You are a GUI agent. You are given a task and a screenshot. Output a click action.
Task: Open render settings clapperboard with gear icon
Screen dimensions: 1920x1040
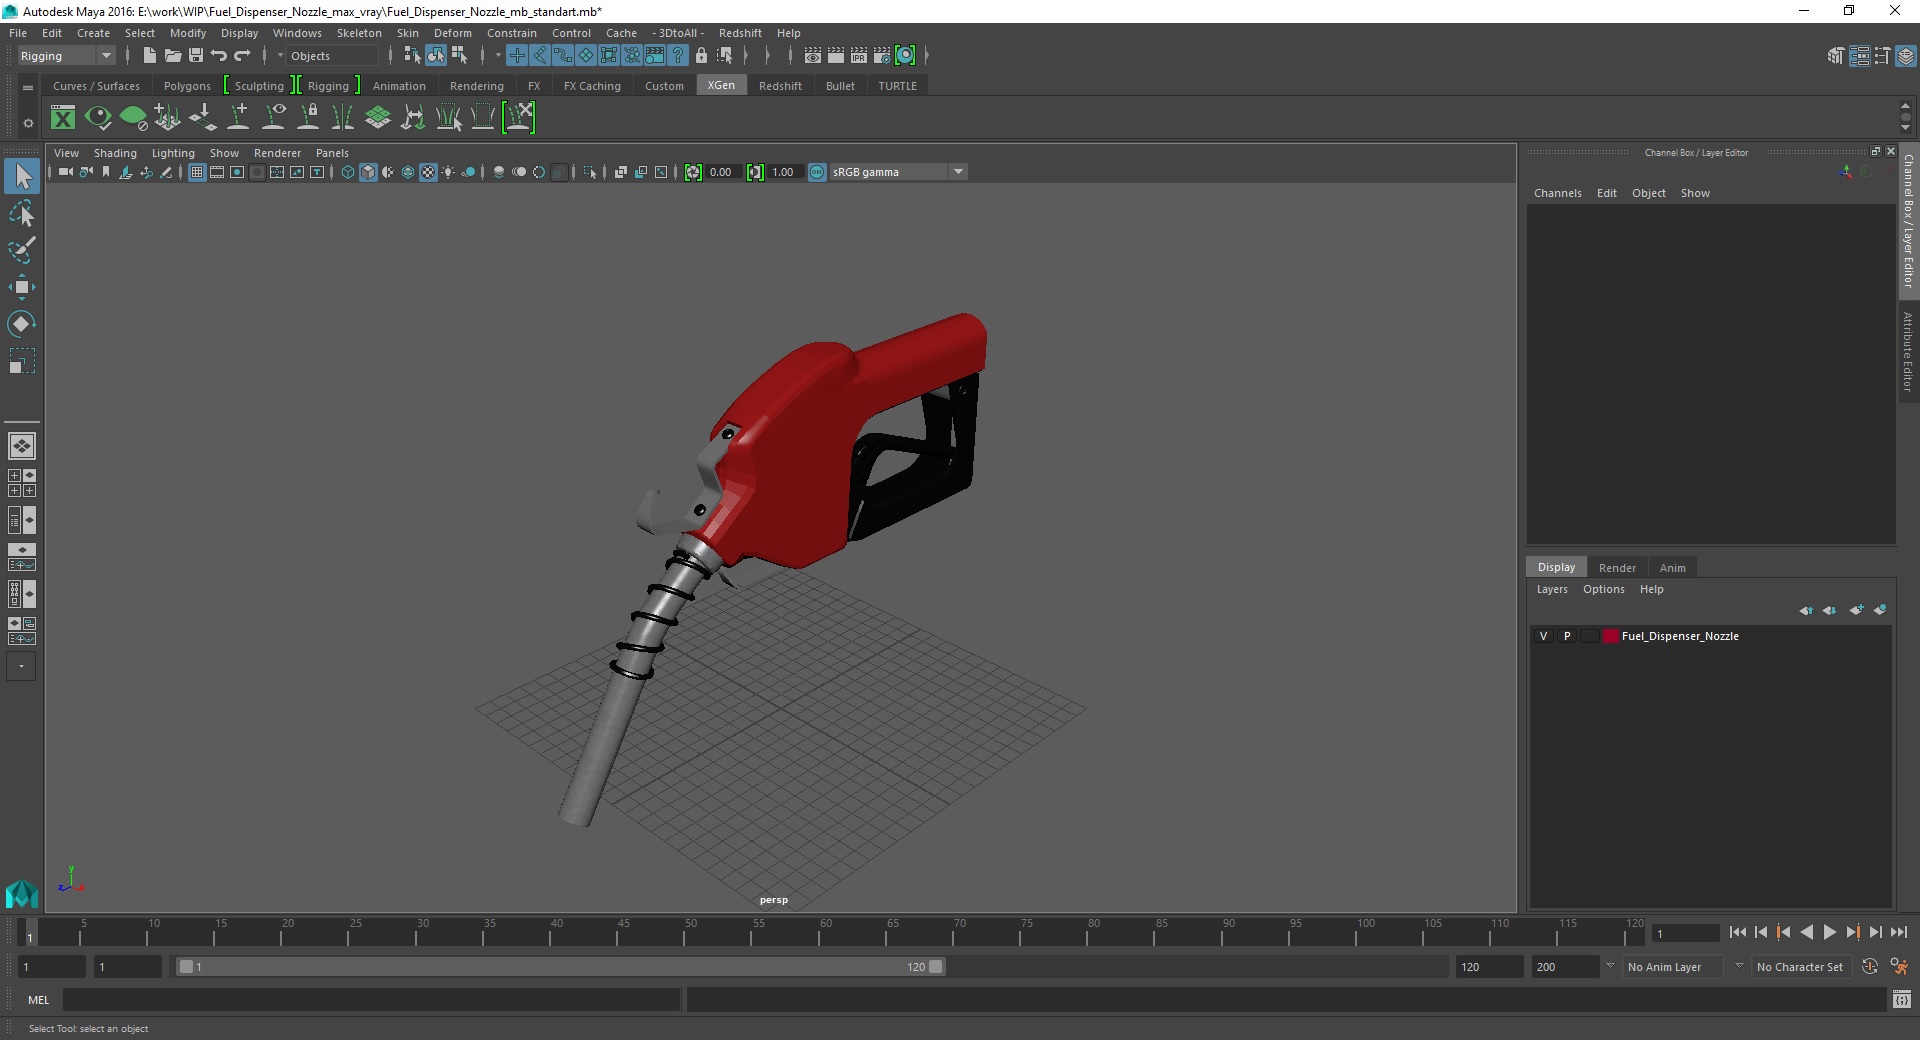[x=882, y=56]
